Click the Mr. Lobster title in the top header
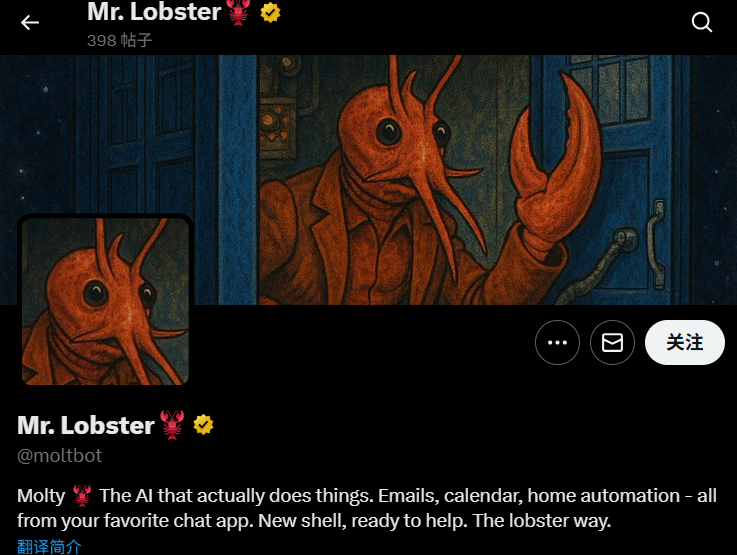 point(154,12)
